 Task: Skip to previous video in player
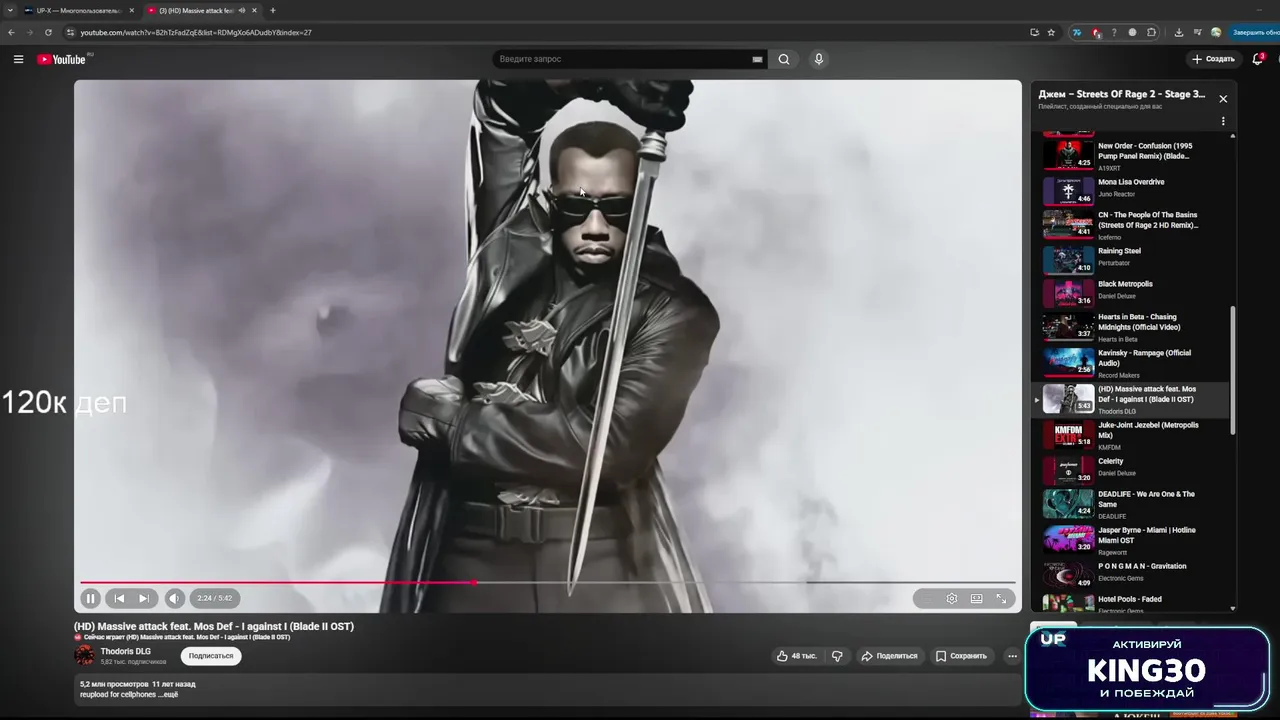coord(119,598)
